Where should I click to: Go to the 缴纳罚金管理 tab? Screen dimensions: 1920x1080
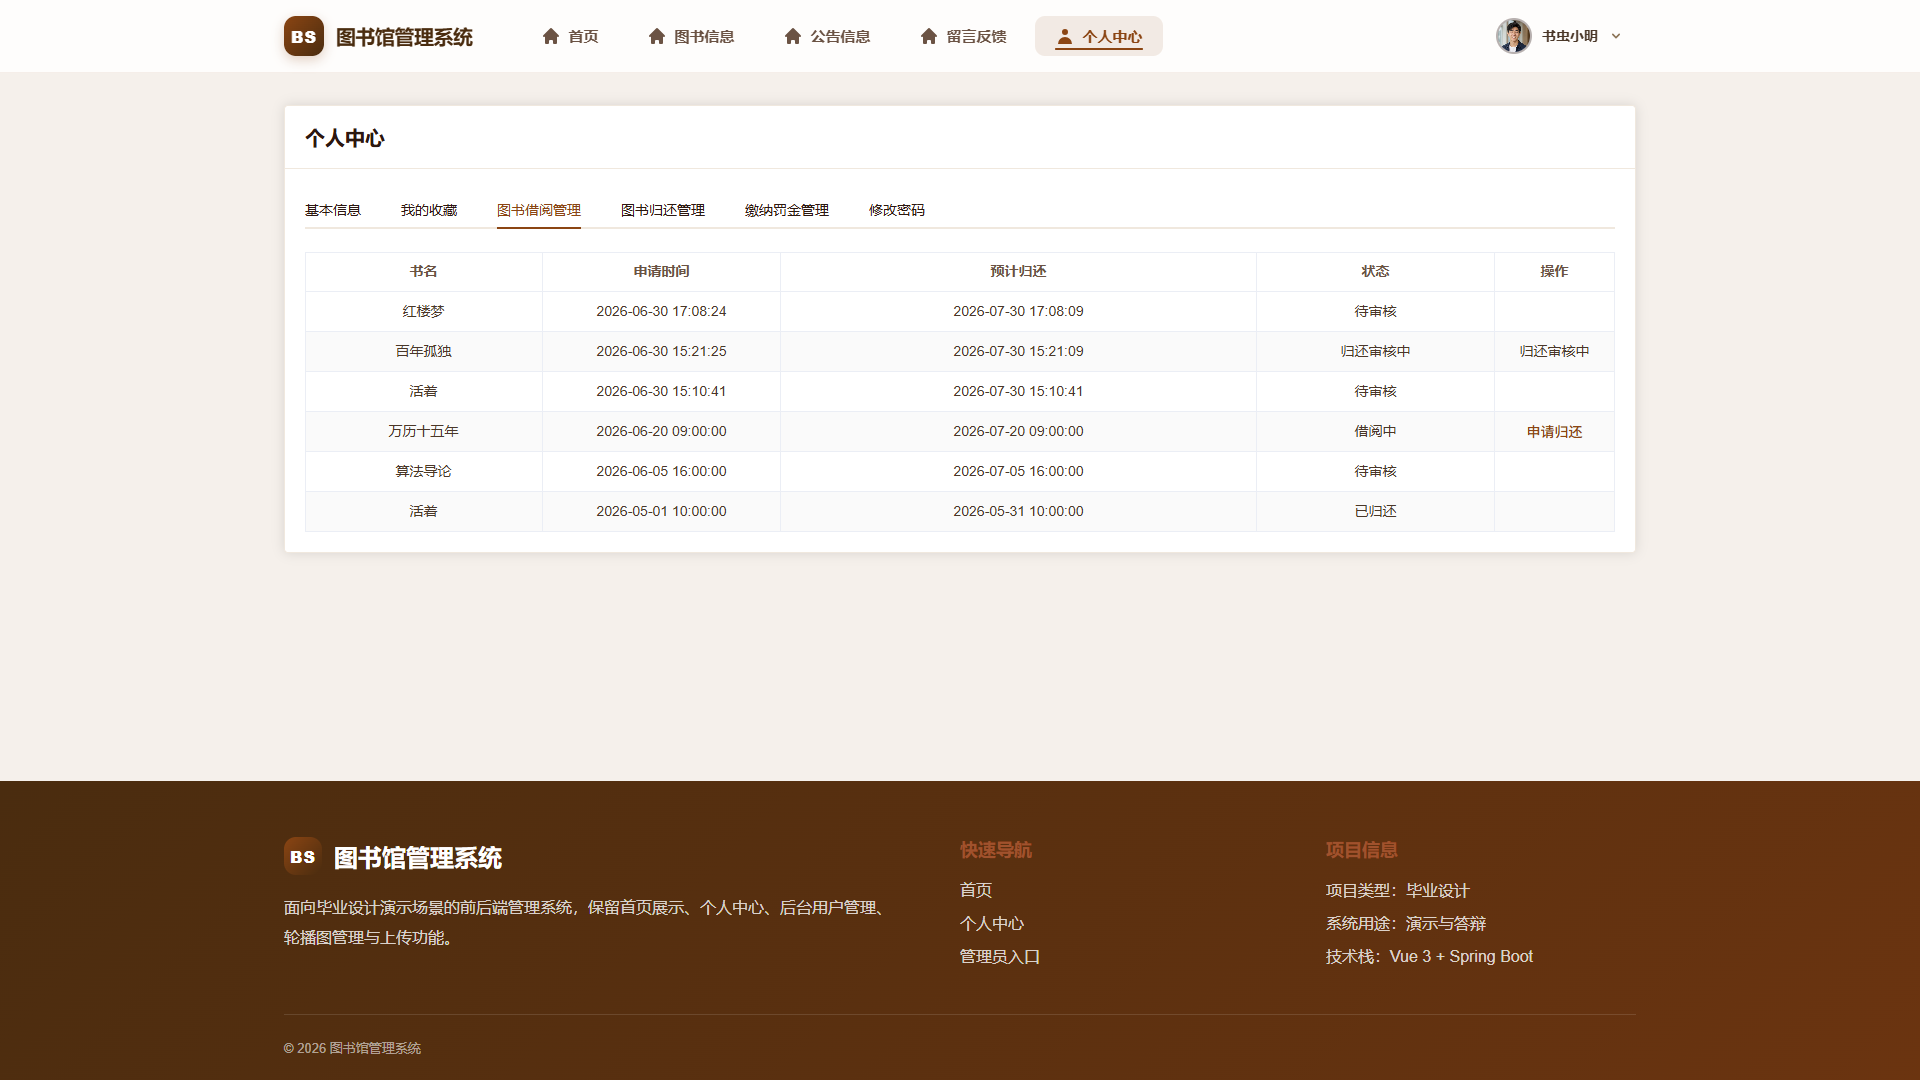(787, 210)
